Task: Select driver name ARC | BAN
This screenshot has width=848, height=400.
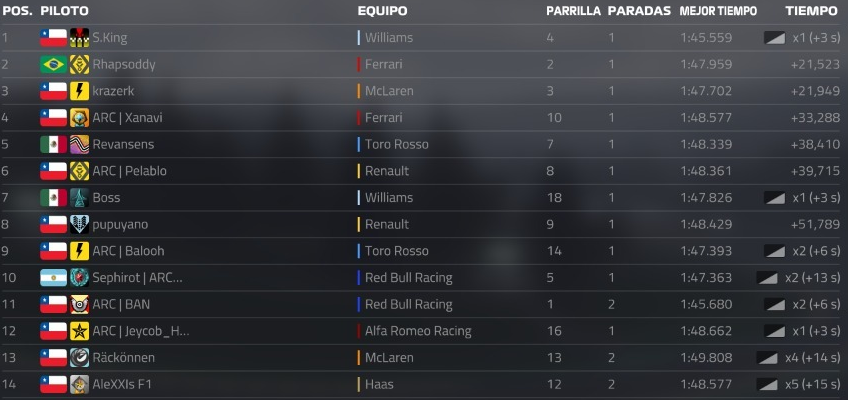Action: point(121,304)
